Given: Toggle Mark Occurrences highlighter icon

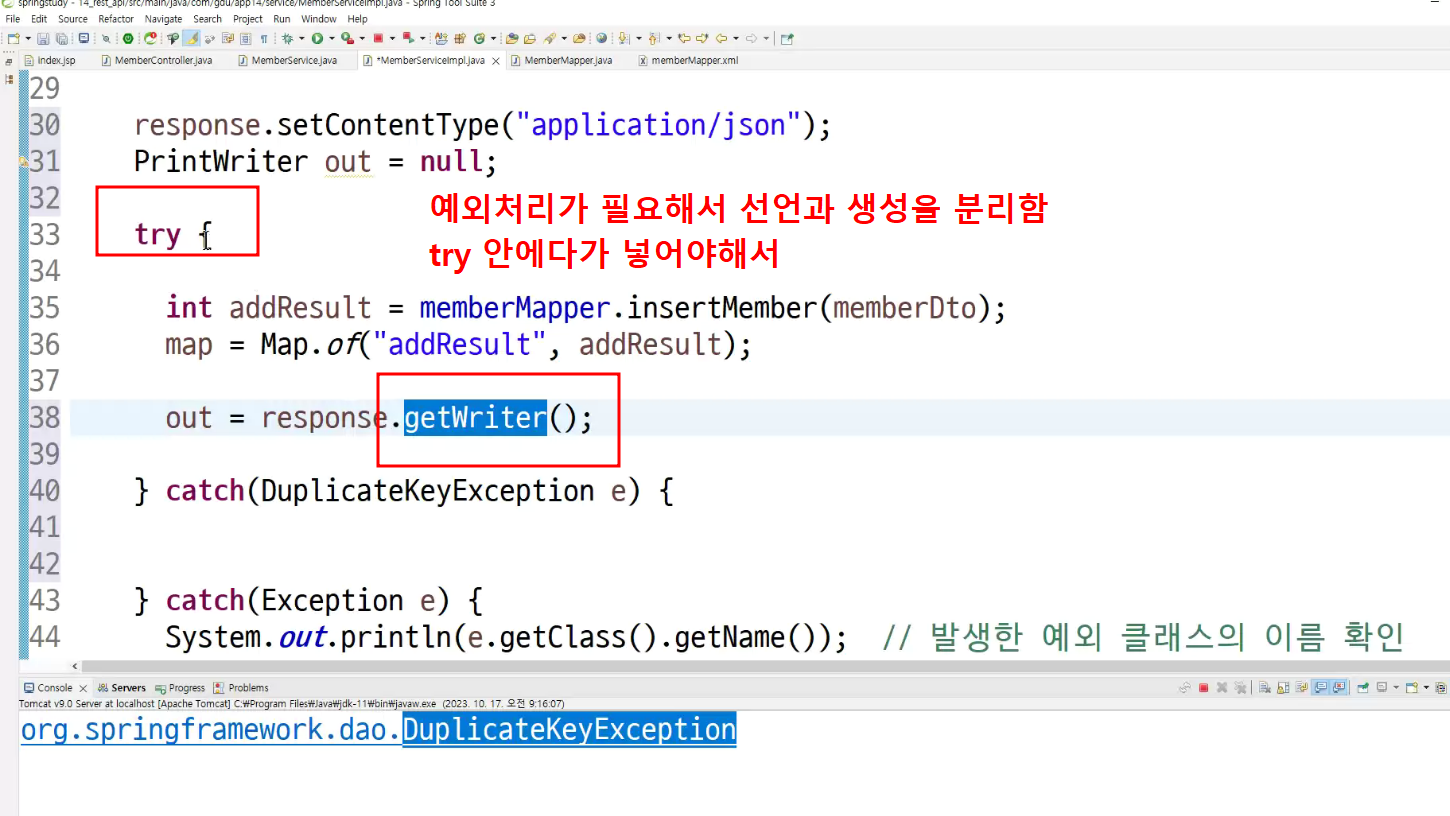Looking at the screenshot, I should [191, 39].
